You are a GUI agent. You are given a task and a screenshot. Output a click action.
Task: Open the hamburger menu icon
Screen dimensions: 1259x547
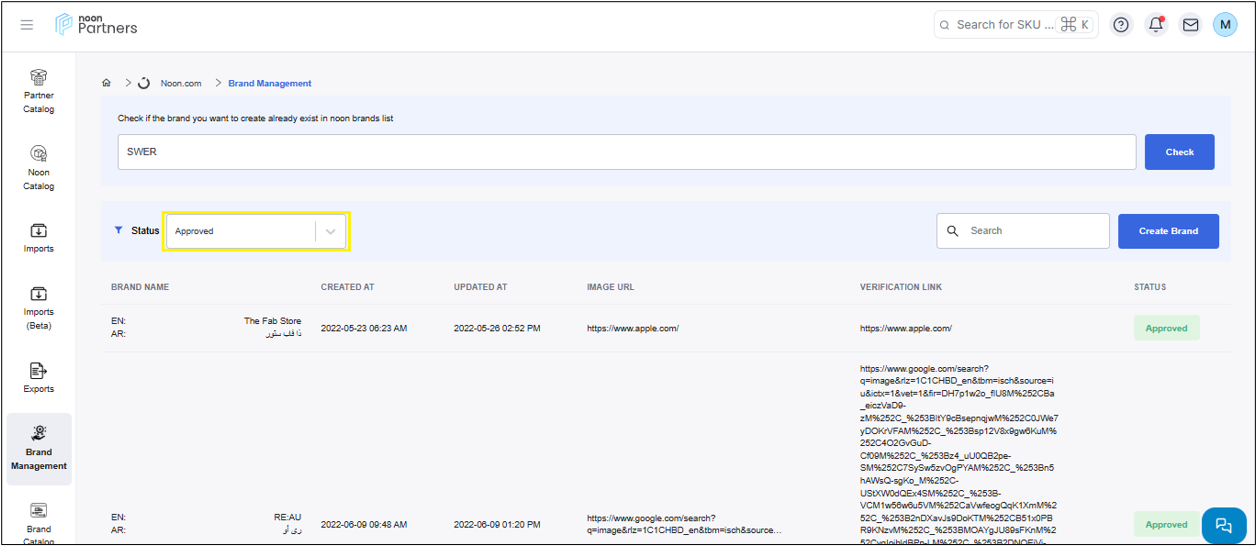[x=27, y=25]
